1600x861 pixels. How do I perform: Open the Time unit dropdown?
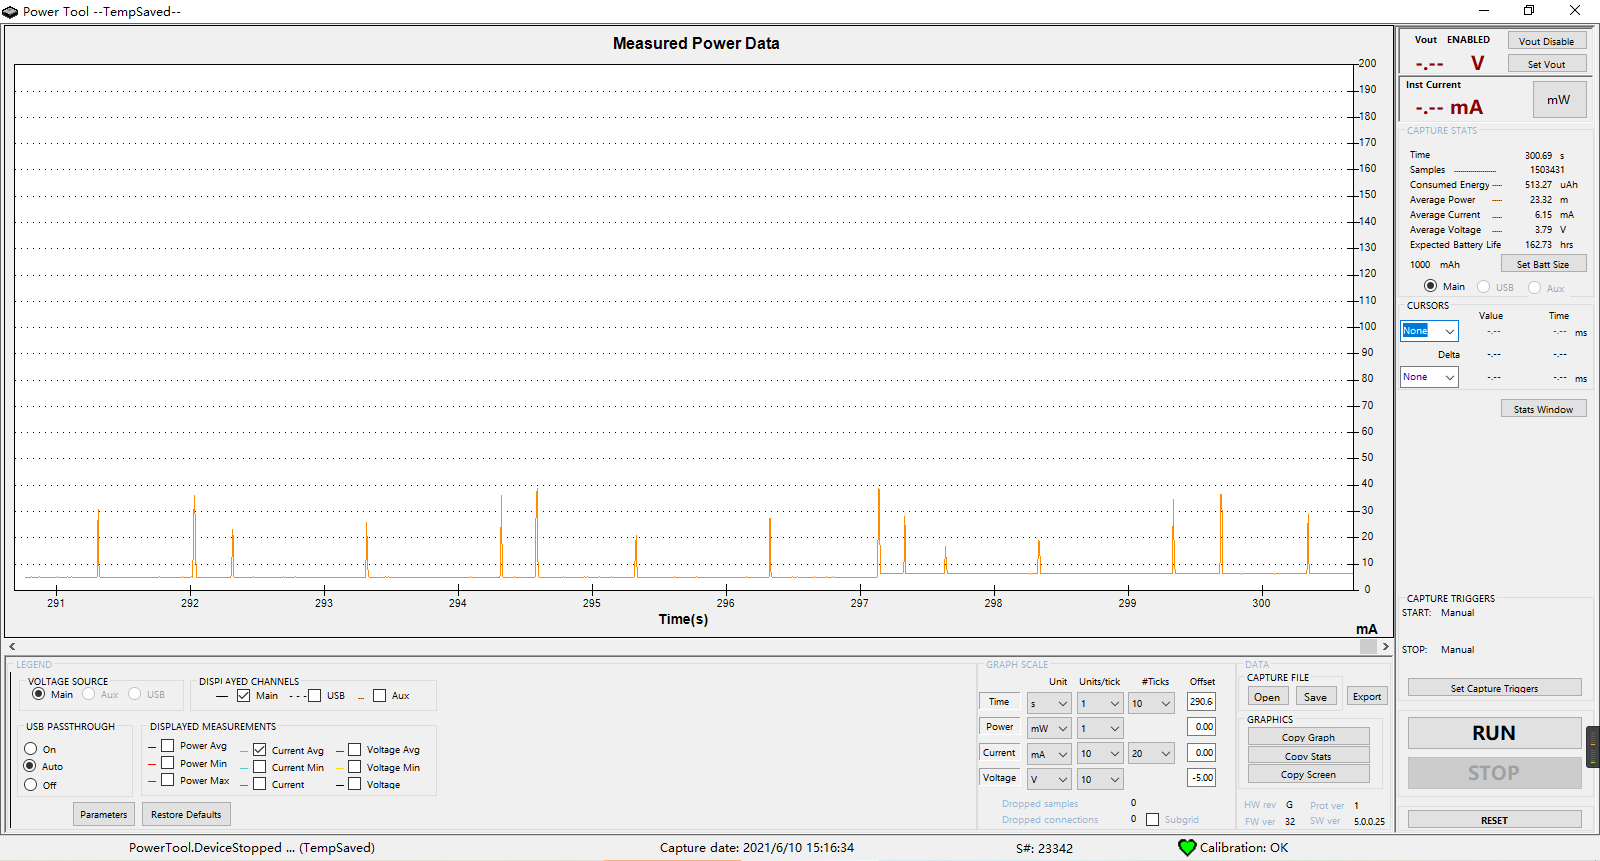(1049, 704)
